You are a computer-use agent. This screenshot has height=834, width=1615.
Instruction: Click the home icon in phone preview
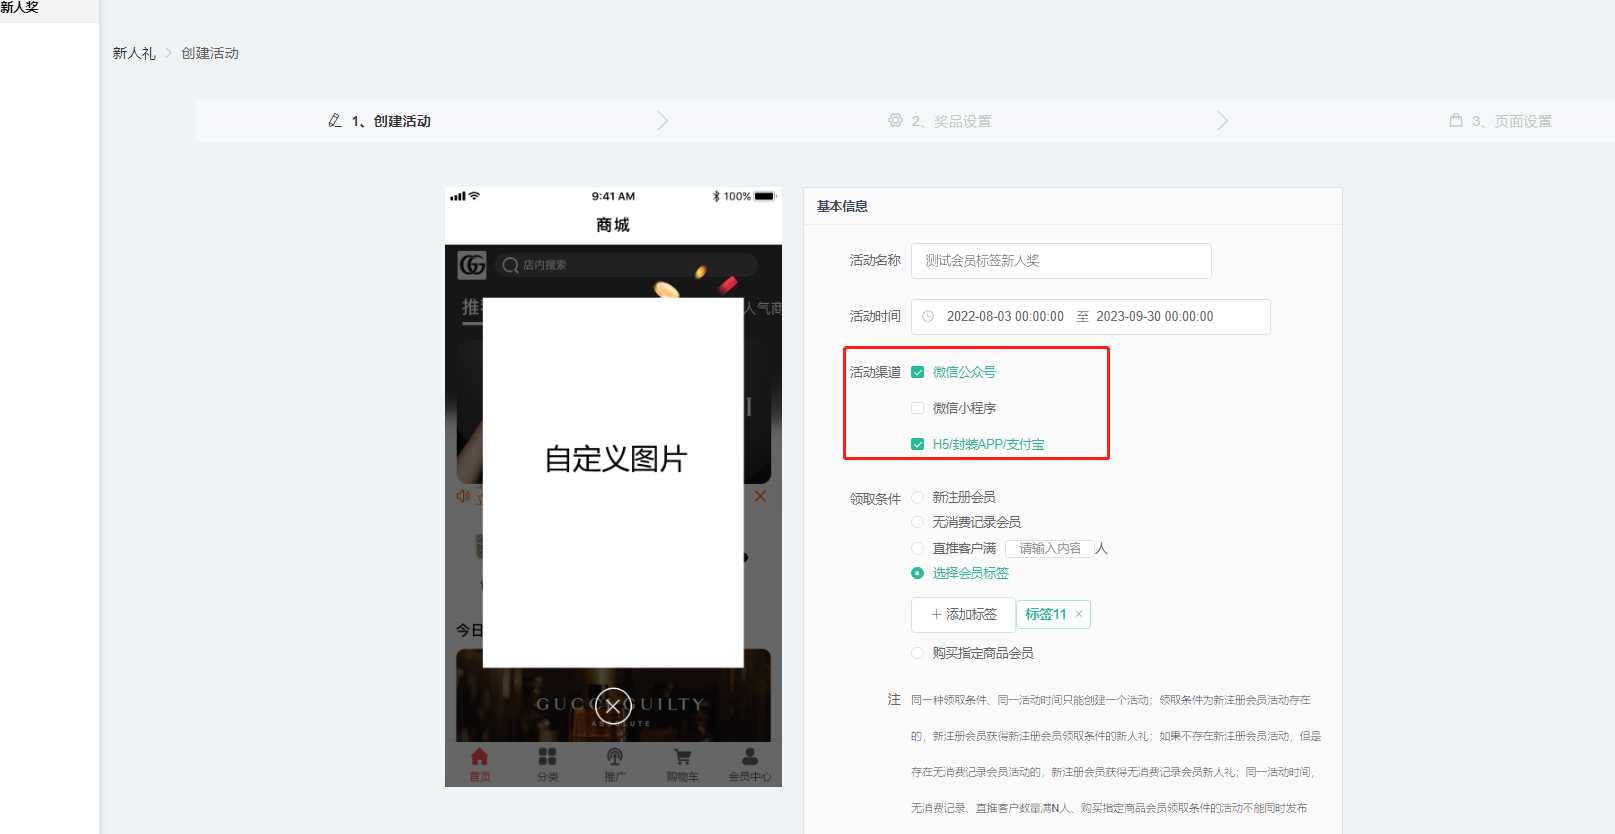pyautogui.click(x=480, y=758)
